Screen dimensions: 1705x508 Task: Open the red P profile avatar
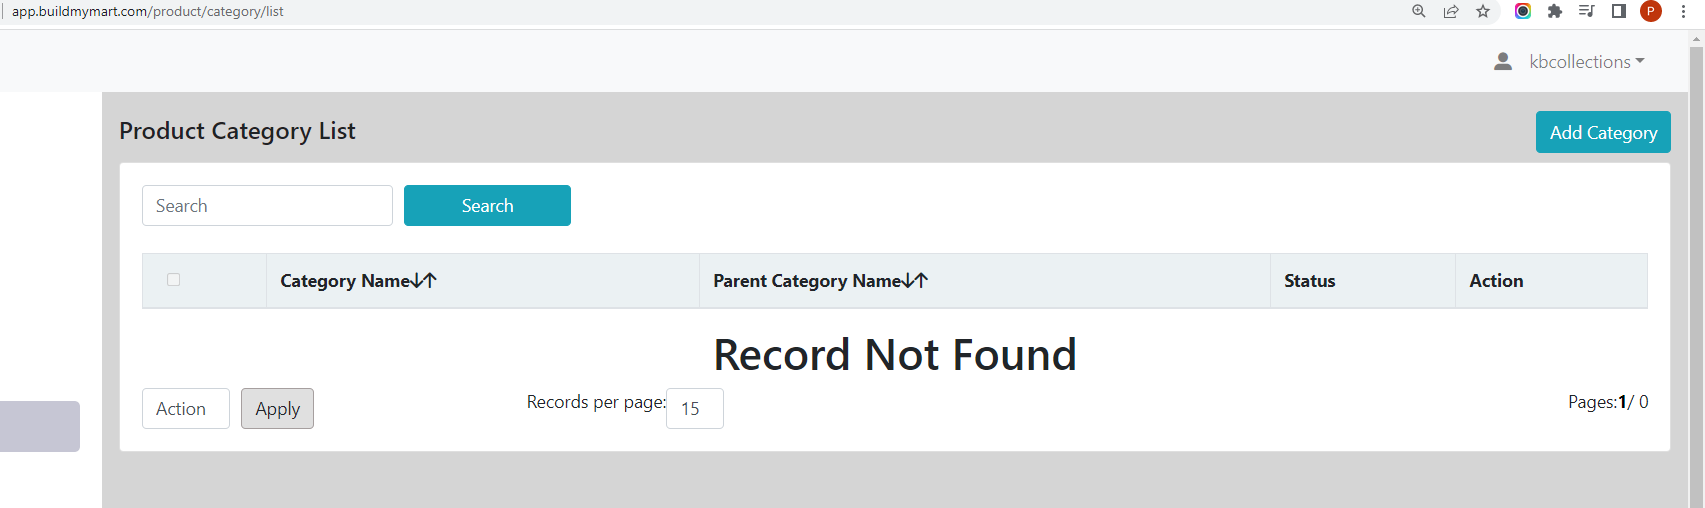1651,11
